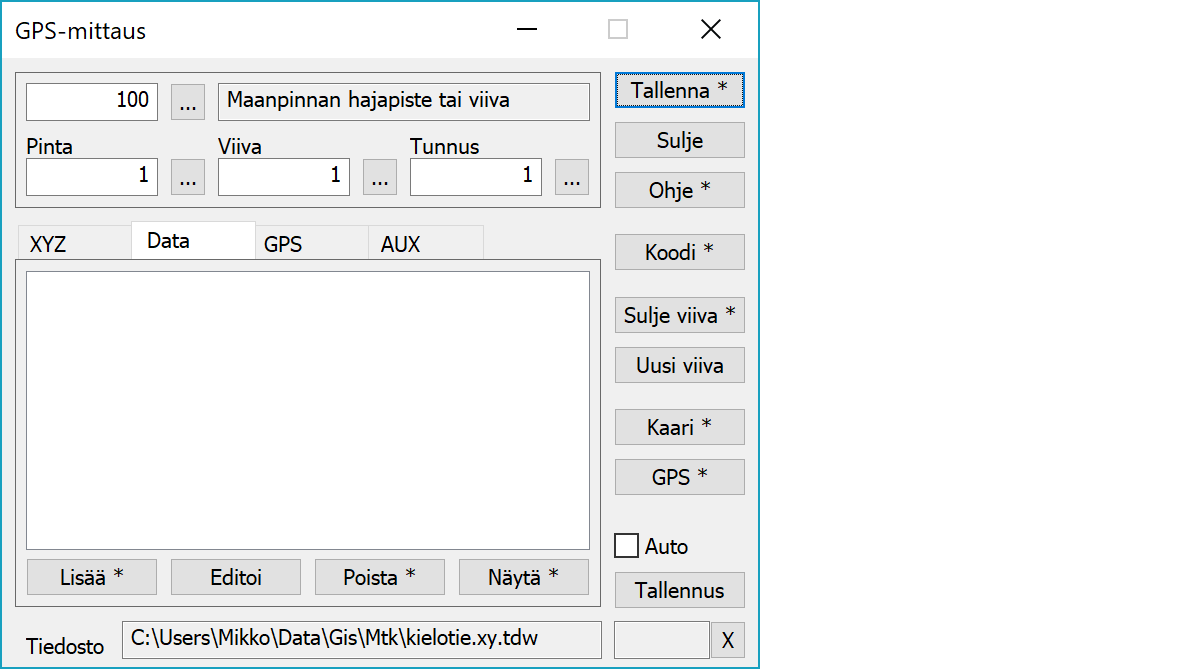Open help with Ohje button
Screen dimensions: 1200x669
(679, 190)
